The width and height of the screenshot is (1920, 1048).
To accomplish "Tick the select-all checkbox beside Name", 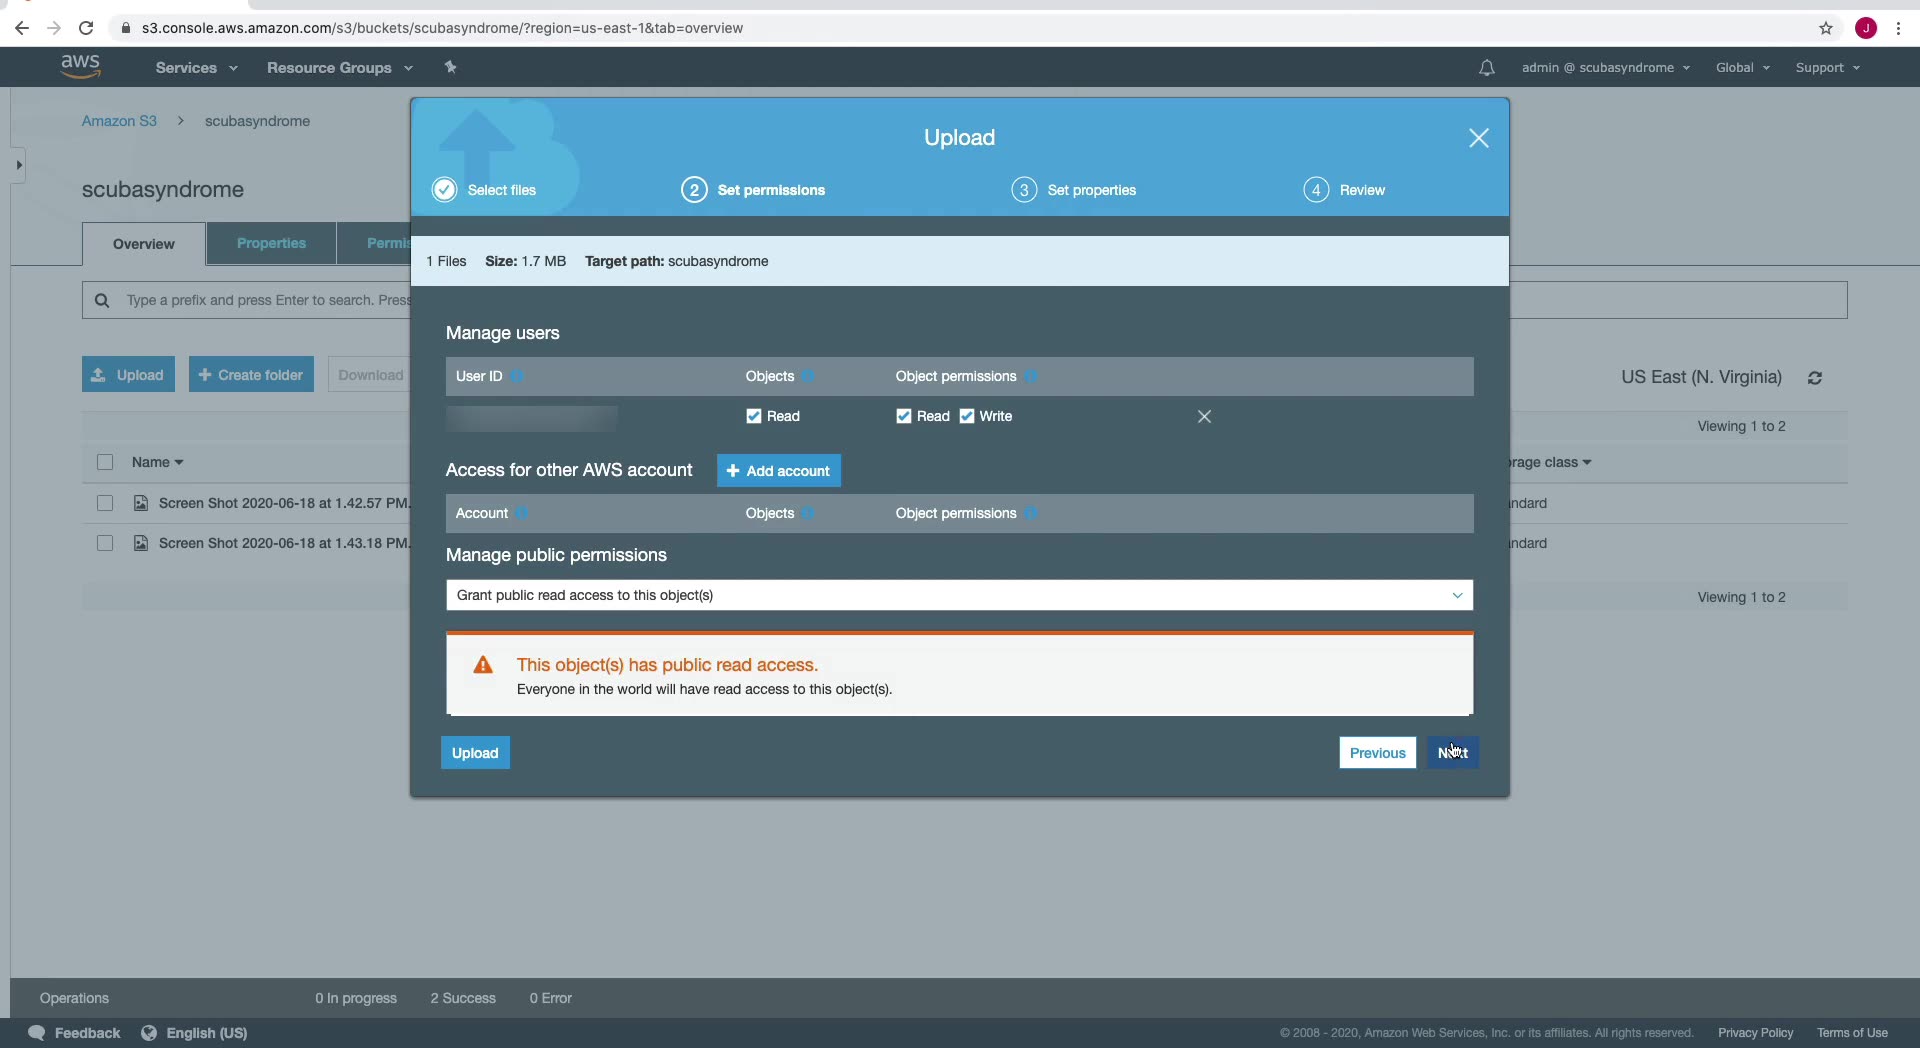I will 105,462.
